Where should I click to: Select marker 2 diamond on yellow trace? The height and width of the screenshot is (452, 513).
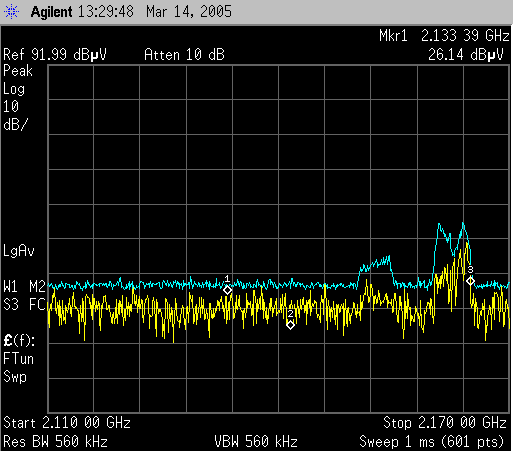coord(290,325)
